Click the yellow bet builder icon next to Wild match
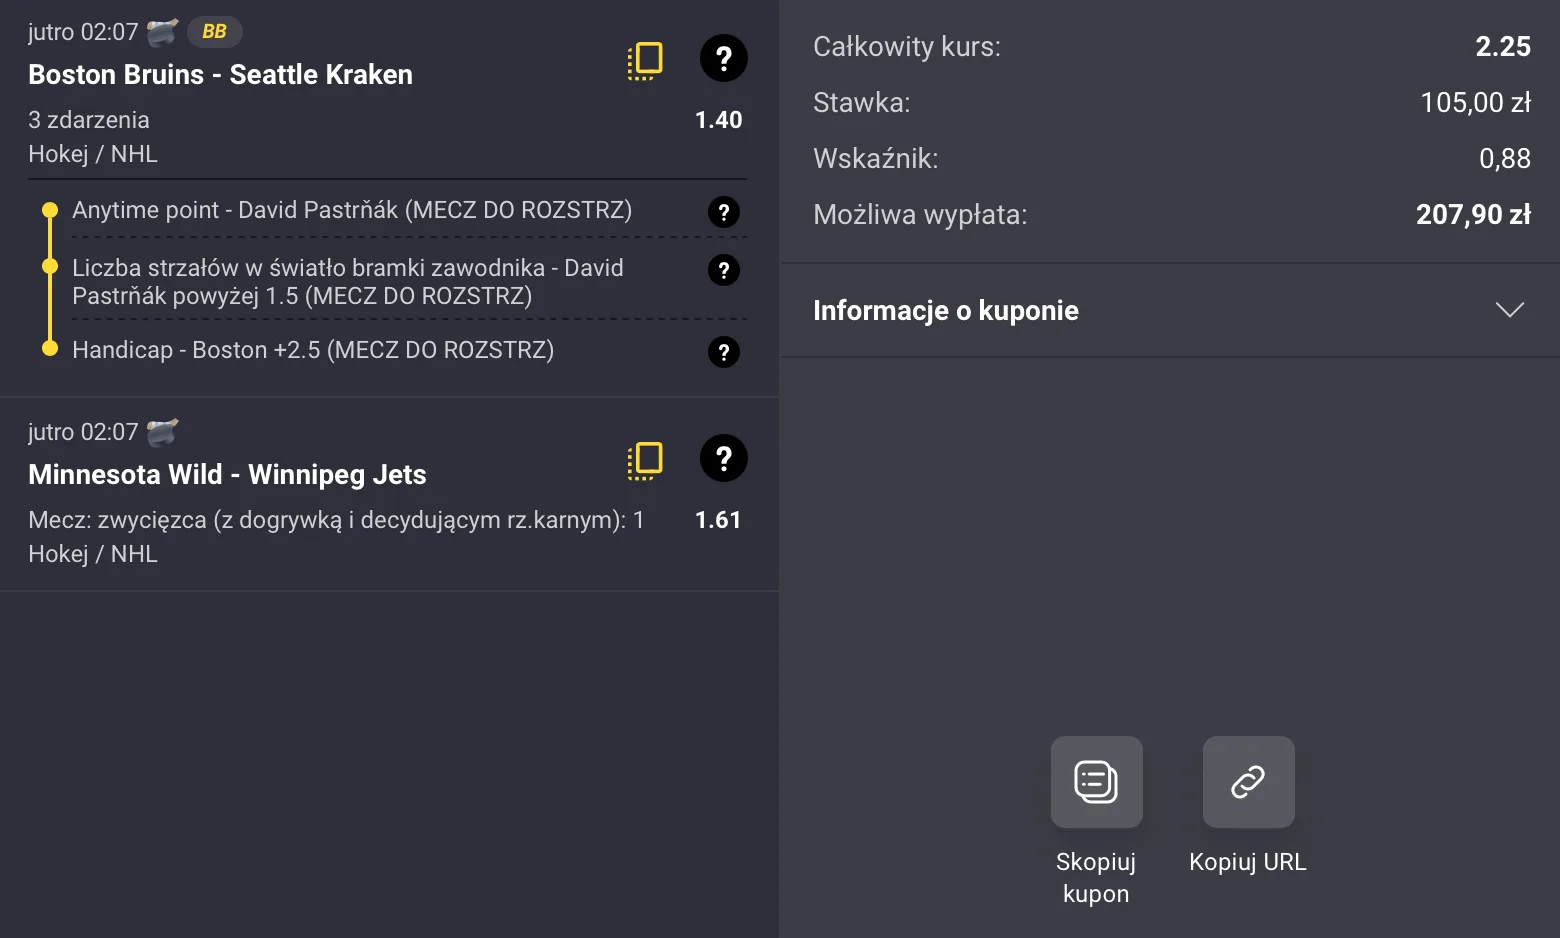1560x938 pixels. coord(644,460)
